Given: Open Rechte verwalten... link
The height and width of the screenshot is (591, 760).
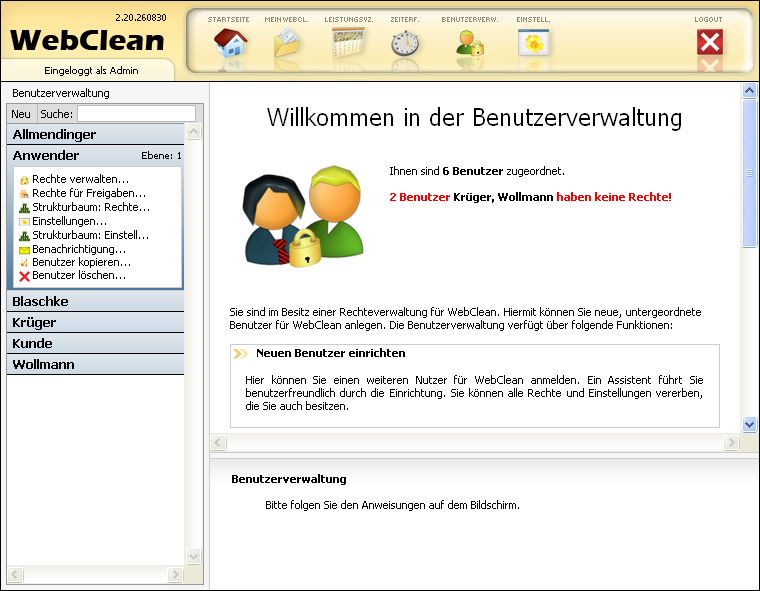Looking at the screenshot, I should (x=80, y=179).
